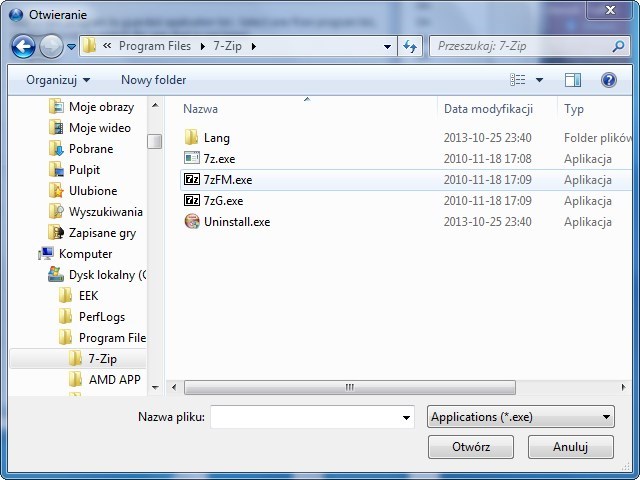Sort files by the Nazwa column

click(200, 109)
